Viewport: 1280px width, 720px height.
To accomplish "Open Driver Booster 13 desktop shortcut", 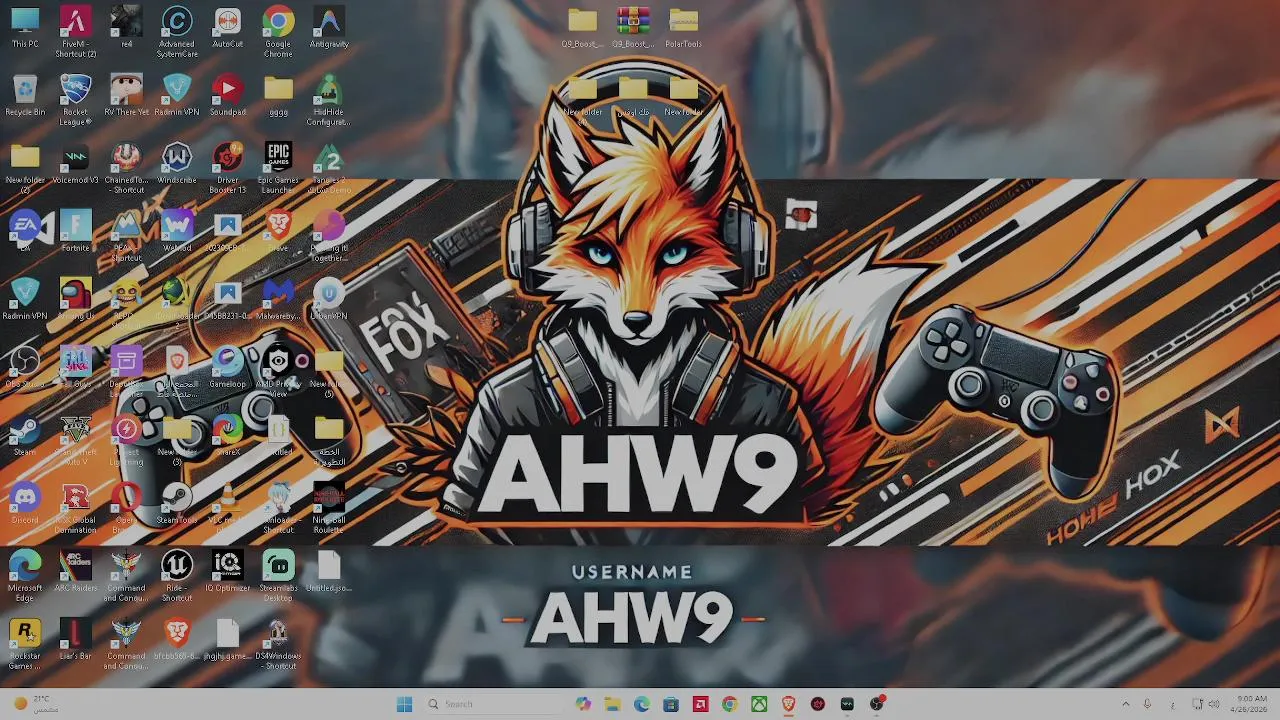I will tap(228, 168).
